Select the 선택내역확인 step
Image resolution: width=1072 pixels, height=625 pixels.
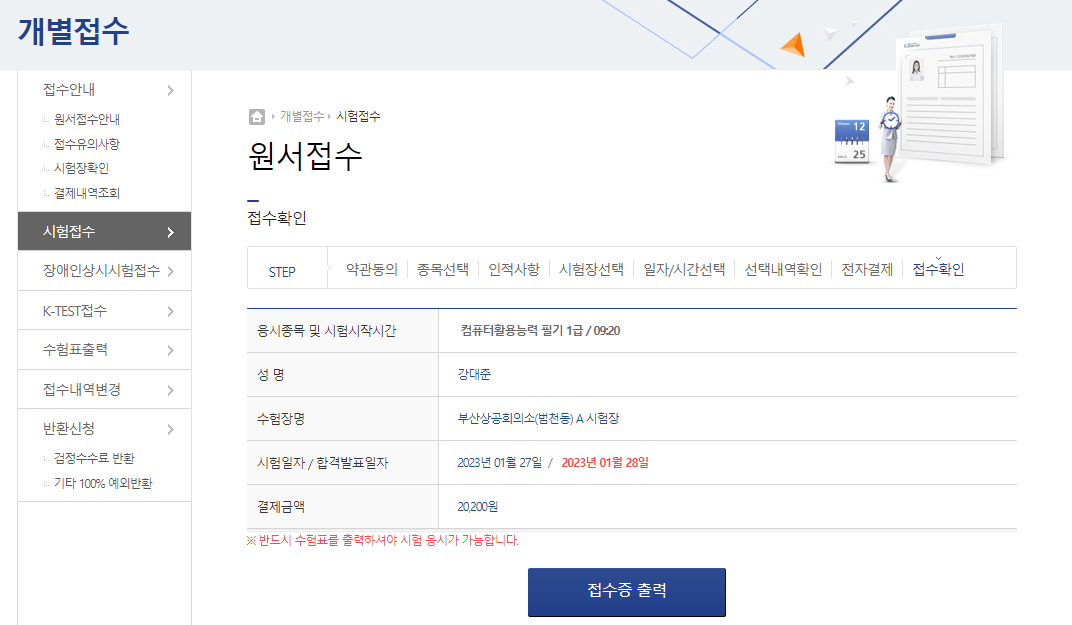(x=783, y=269)
